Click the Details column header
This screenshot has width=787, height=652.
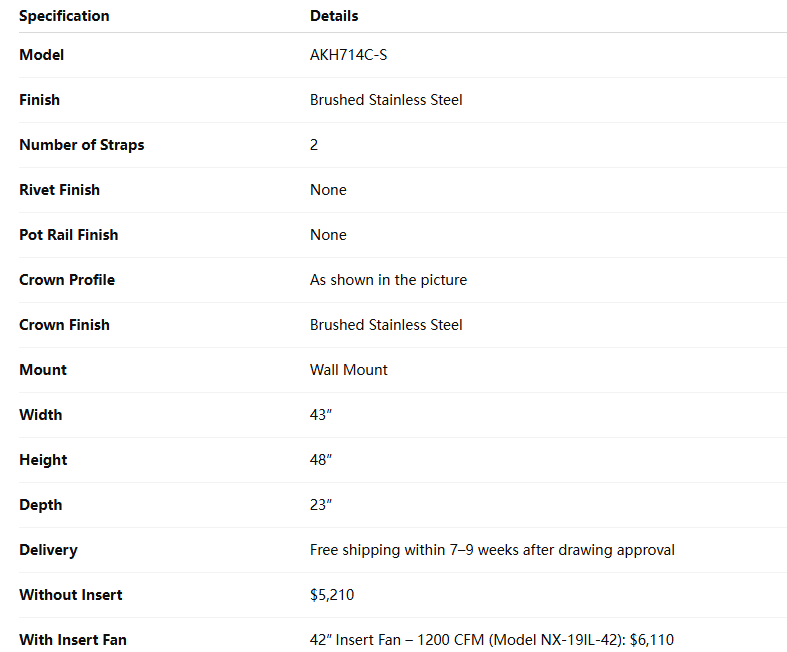[x=334, y=16]
